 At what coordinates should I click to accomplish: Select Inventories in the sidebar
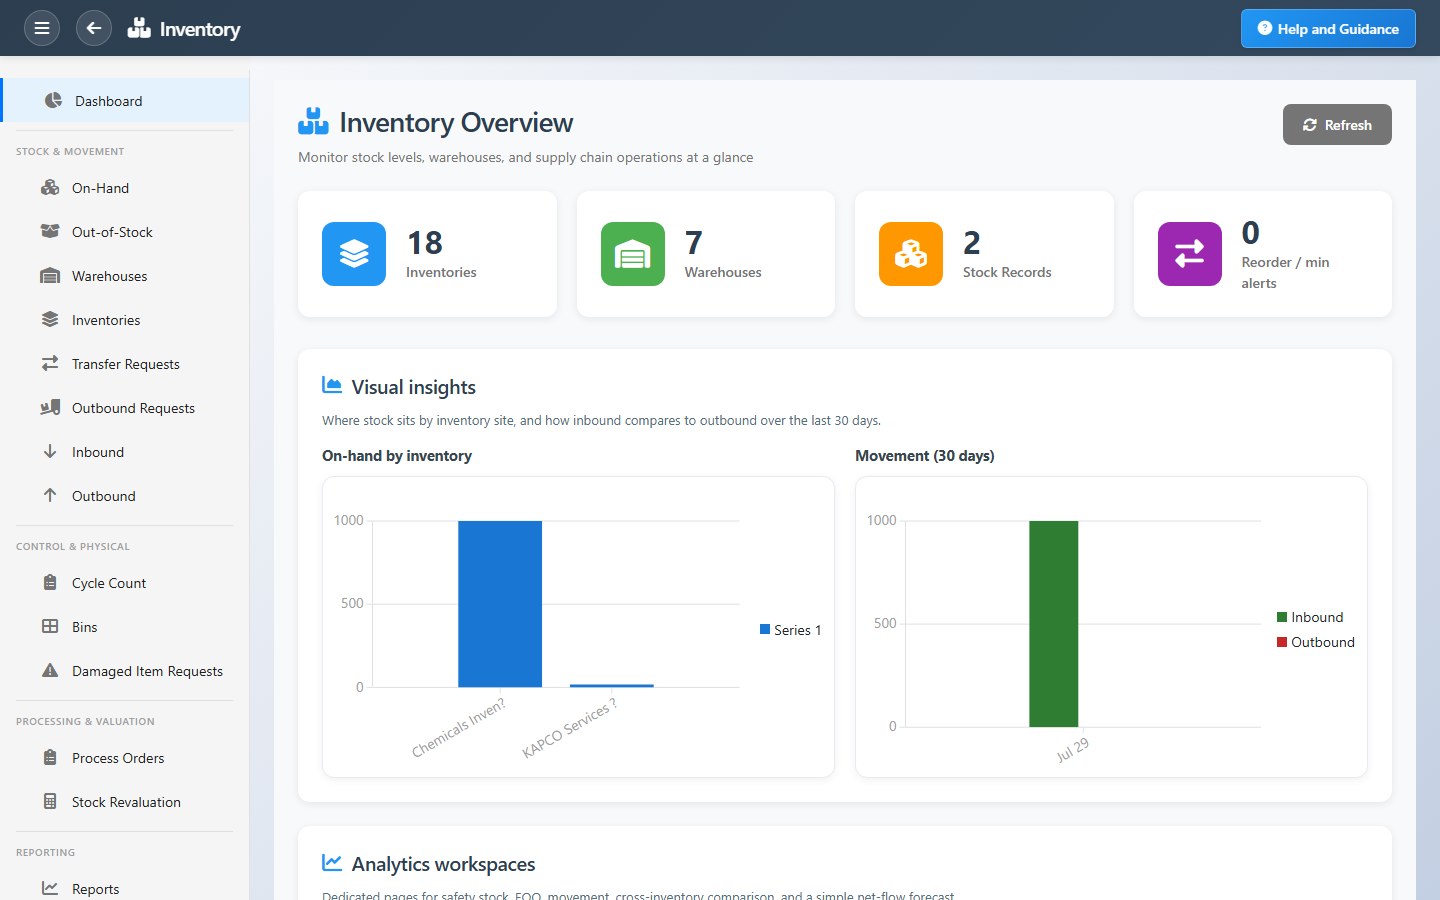(x=125, y=320)
